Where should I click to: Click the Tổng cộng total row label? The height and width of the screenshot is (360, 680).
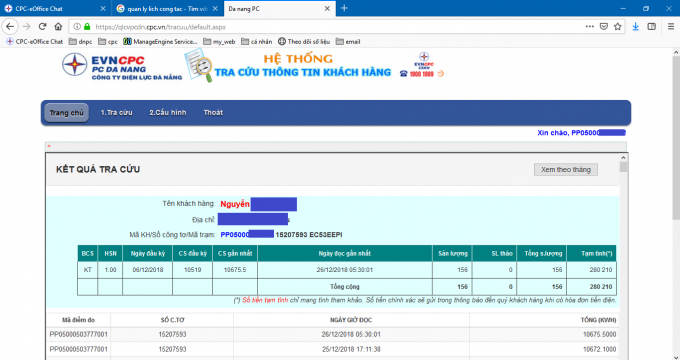point(345,287)
